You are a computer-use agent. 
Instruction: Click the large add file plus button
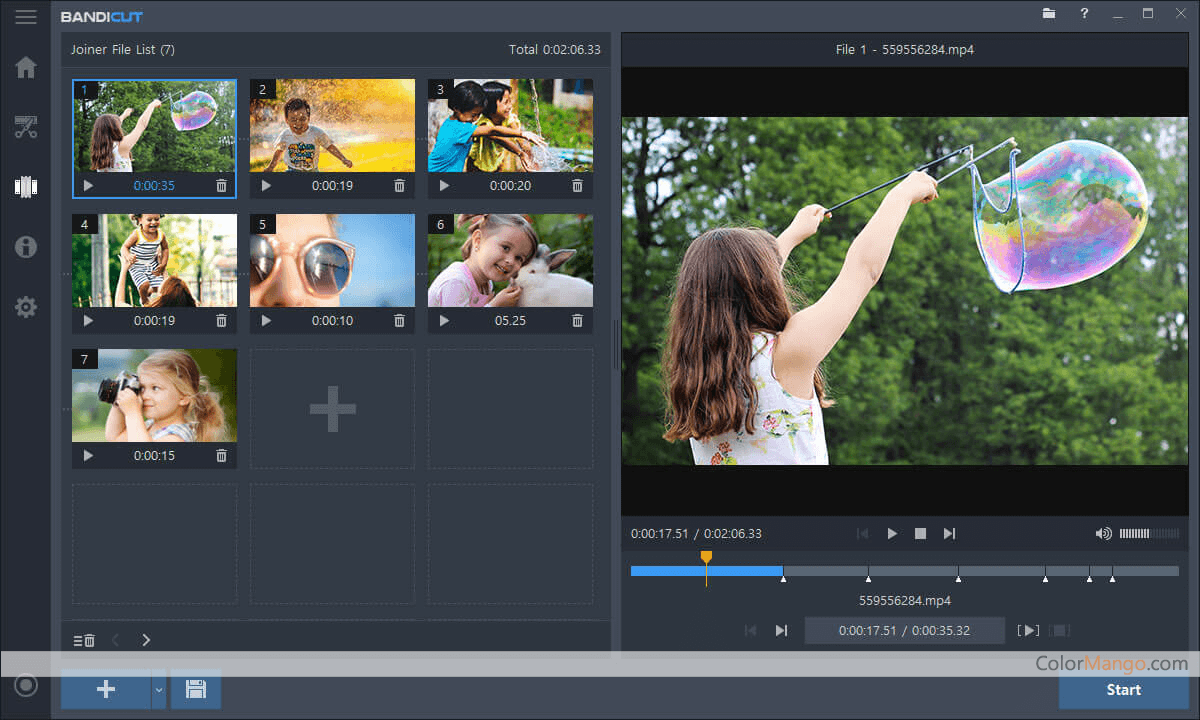(105, 689)
